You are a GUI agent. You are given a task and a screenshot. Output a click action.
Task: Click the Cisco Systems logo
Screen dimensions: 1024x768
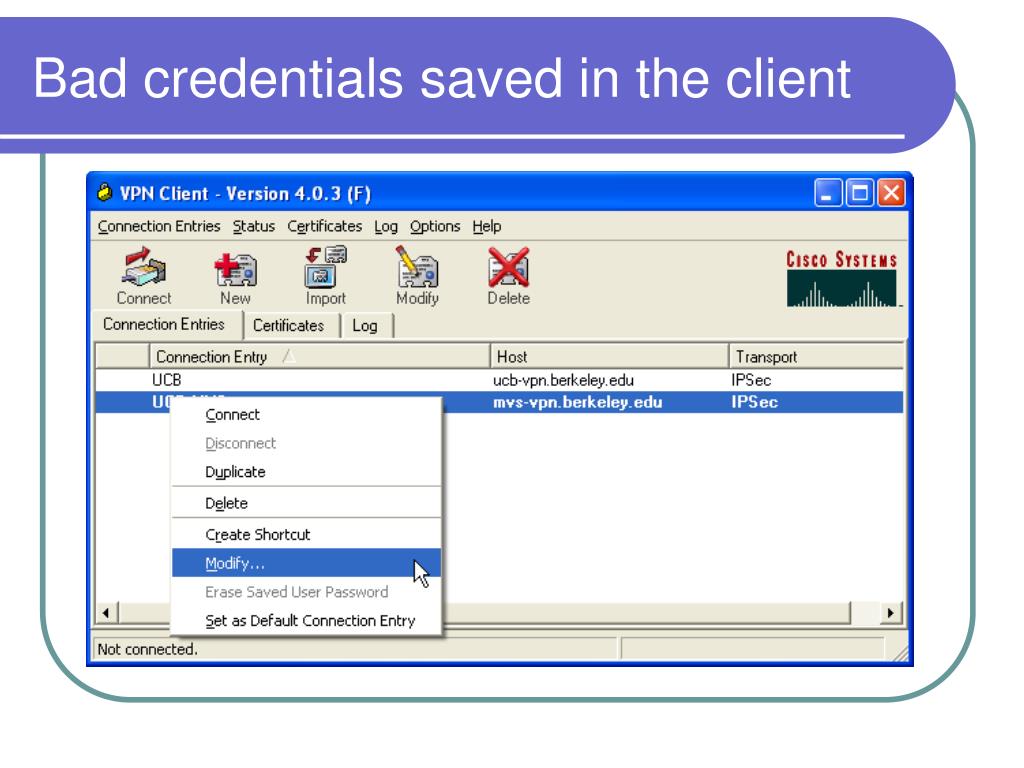842,278
